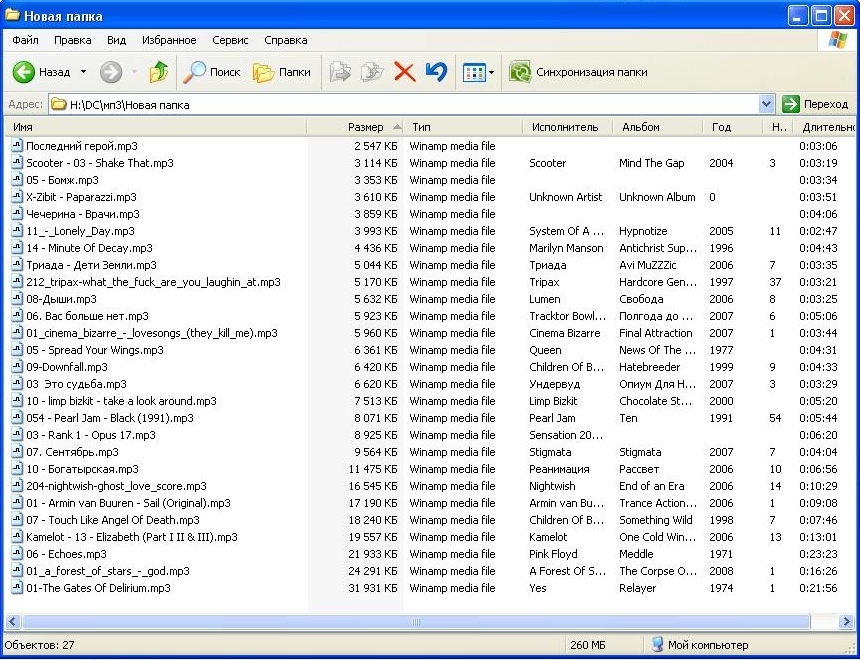
Task: Click the Move To folder icon
Action: coord(340,72)
